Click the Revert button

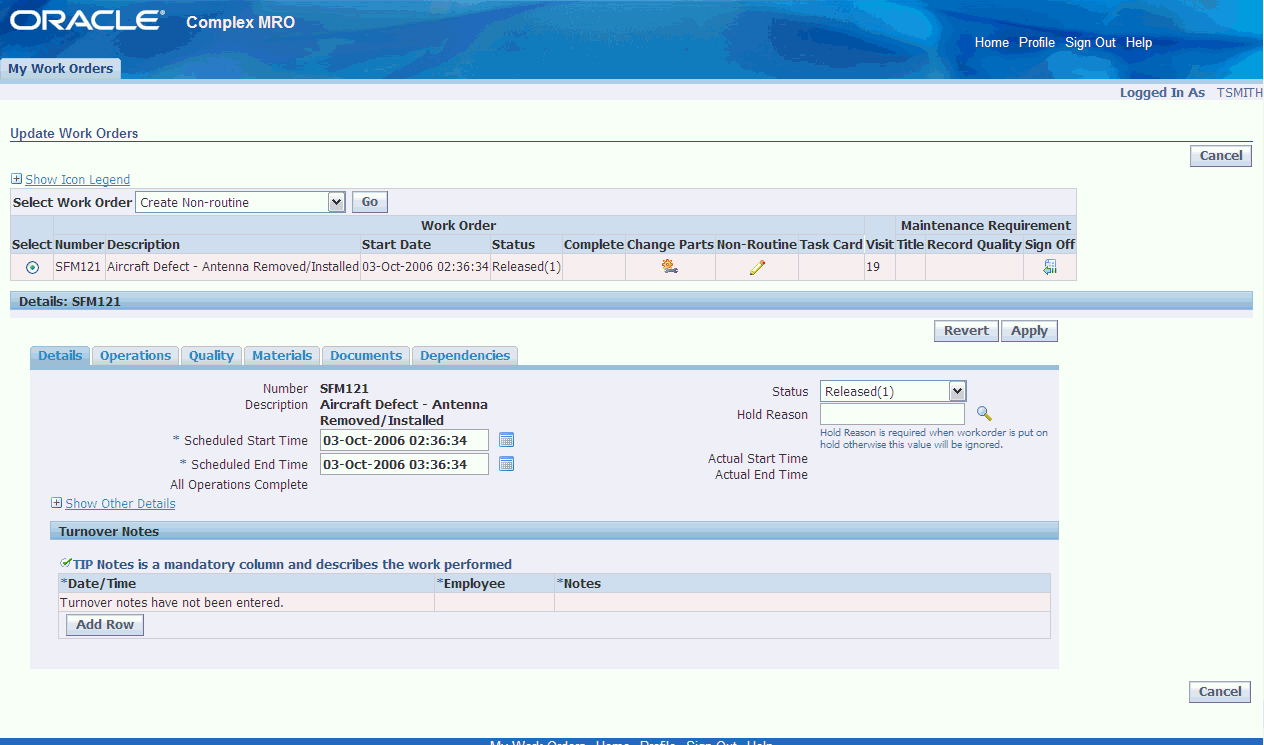(967, 331)
